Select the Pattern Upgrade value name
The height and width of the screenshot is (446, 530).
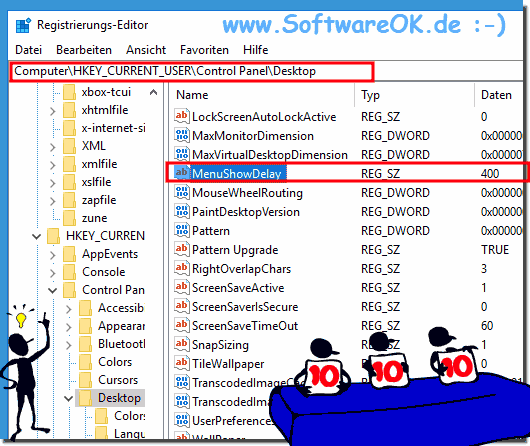pyautogui.click(x=235, y=250)
